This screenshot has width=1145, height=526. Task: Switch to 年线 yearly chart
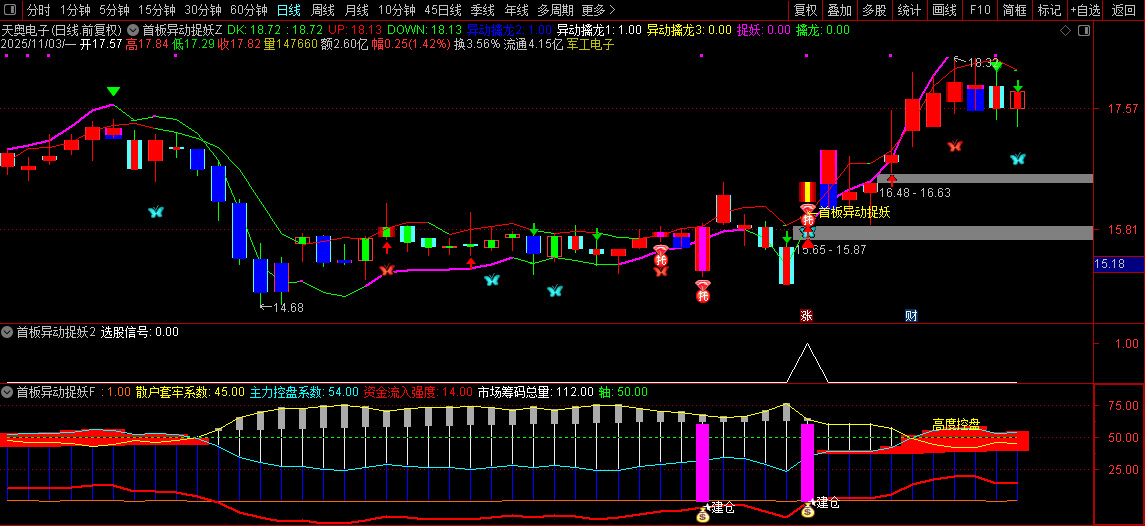[516, 10]
